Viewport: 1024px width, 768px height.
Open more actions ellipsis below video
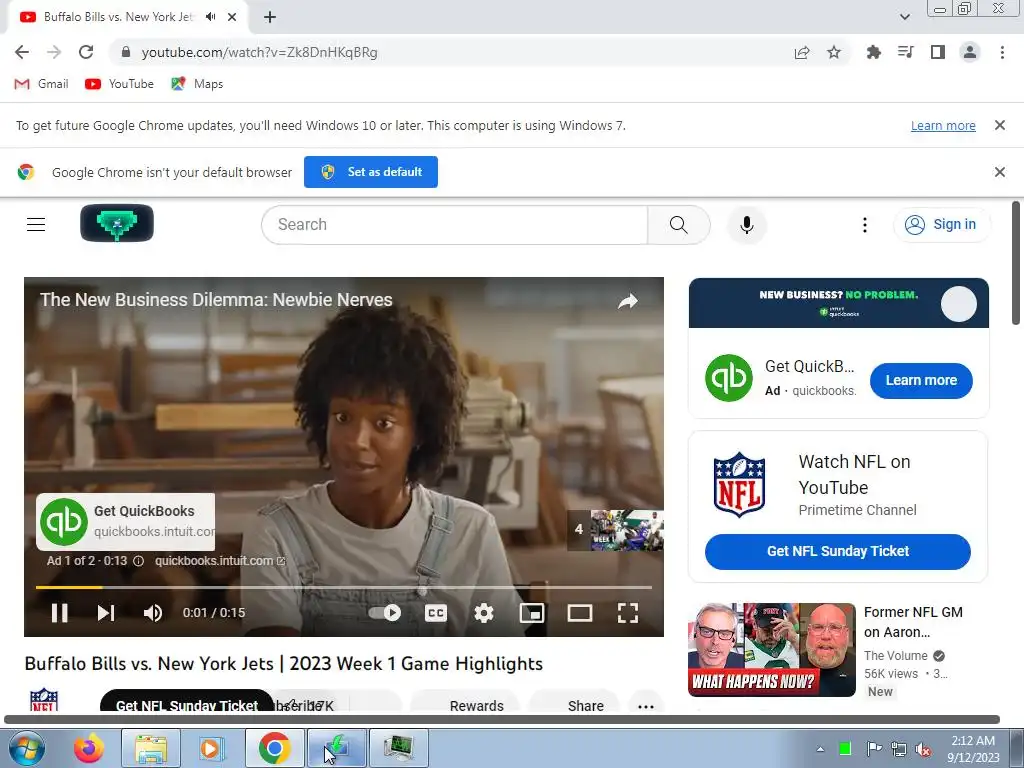click(645, 705)
